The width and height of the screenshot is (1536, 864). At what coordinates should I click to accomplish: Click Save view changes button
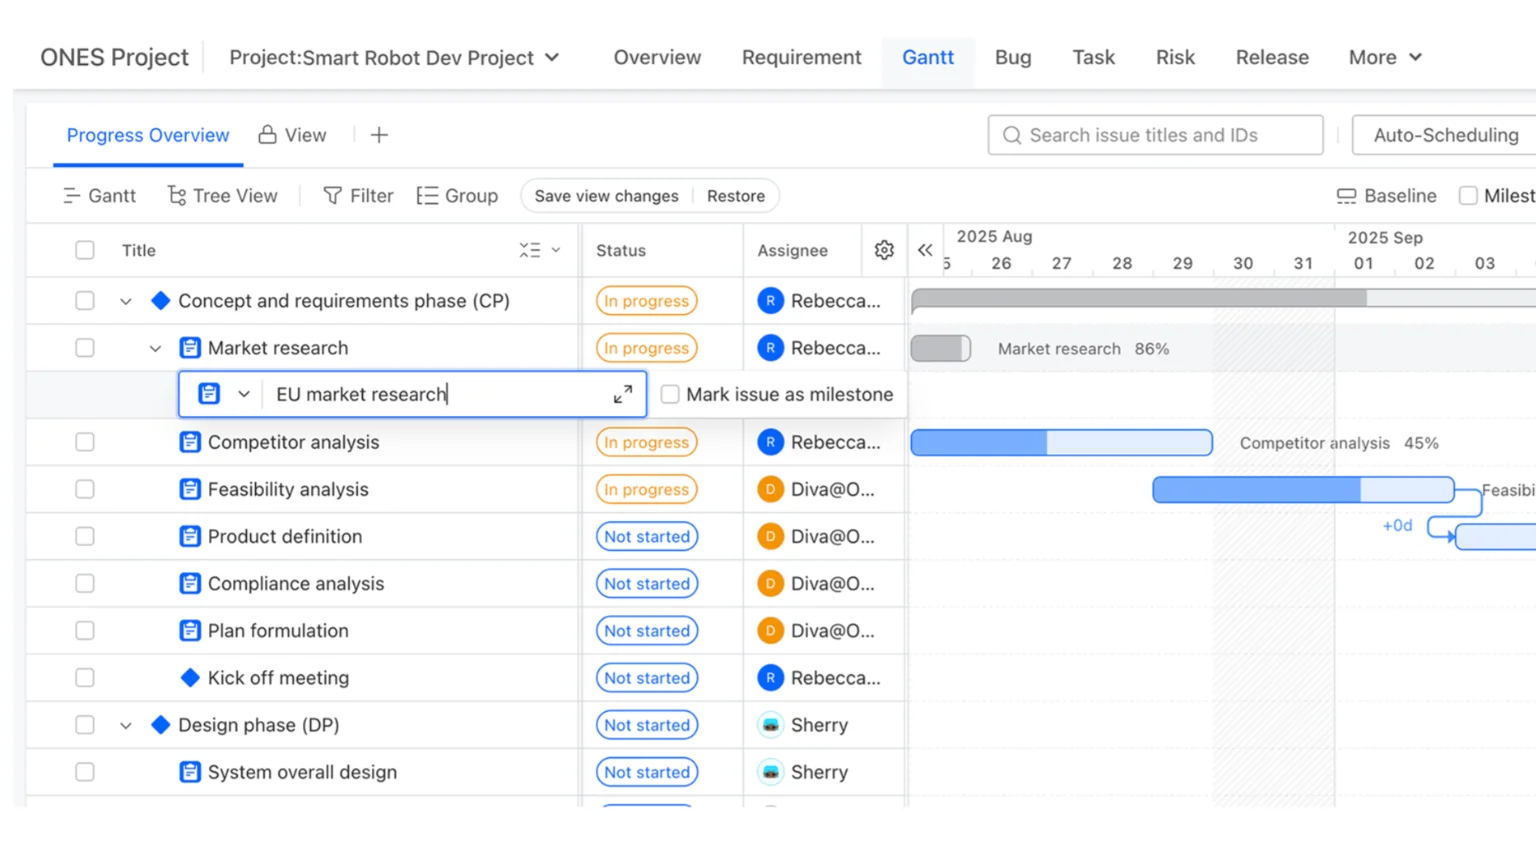click(606, 196)
